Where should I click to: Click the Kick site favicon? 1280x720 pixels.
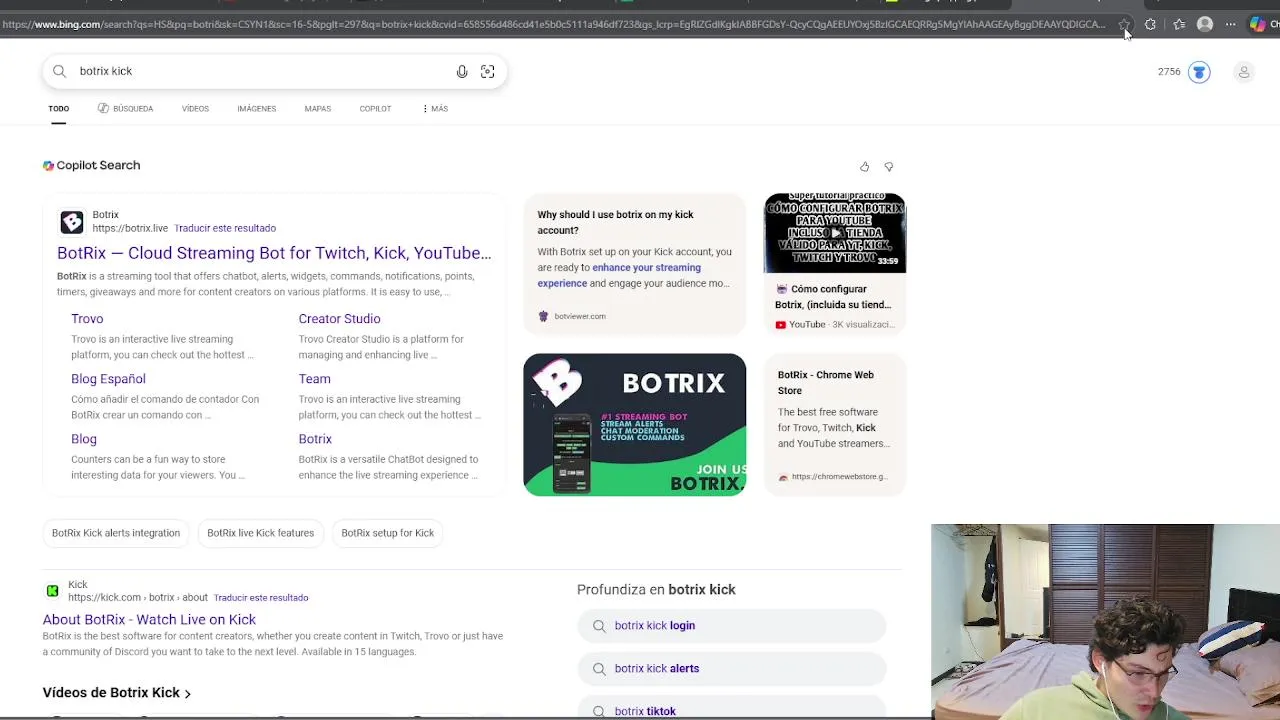(52, 591)
